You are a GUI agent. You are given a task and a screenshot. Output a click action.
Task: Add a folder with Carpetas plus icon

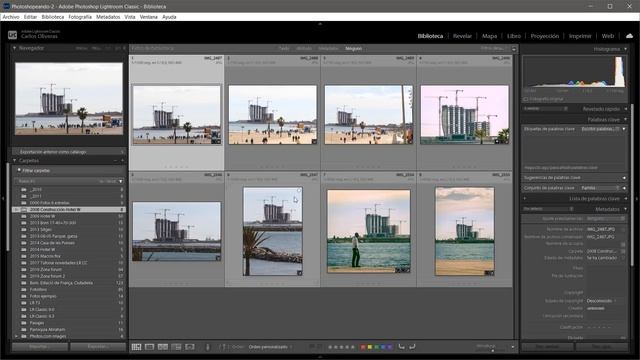(x=122, y=161)
